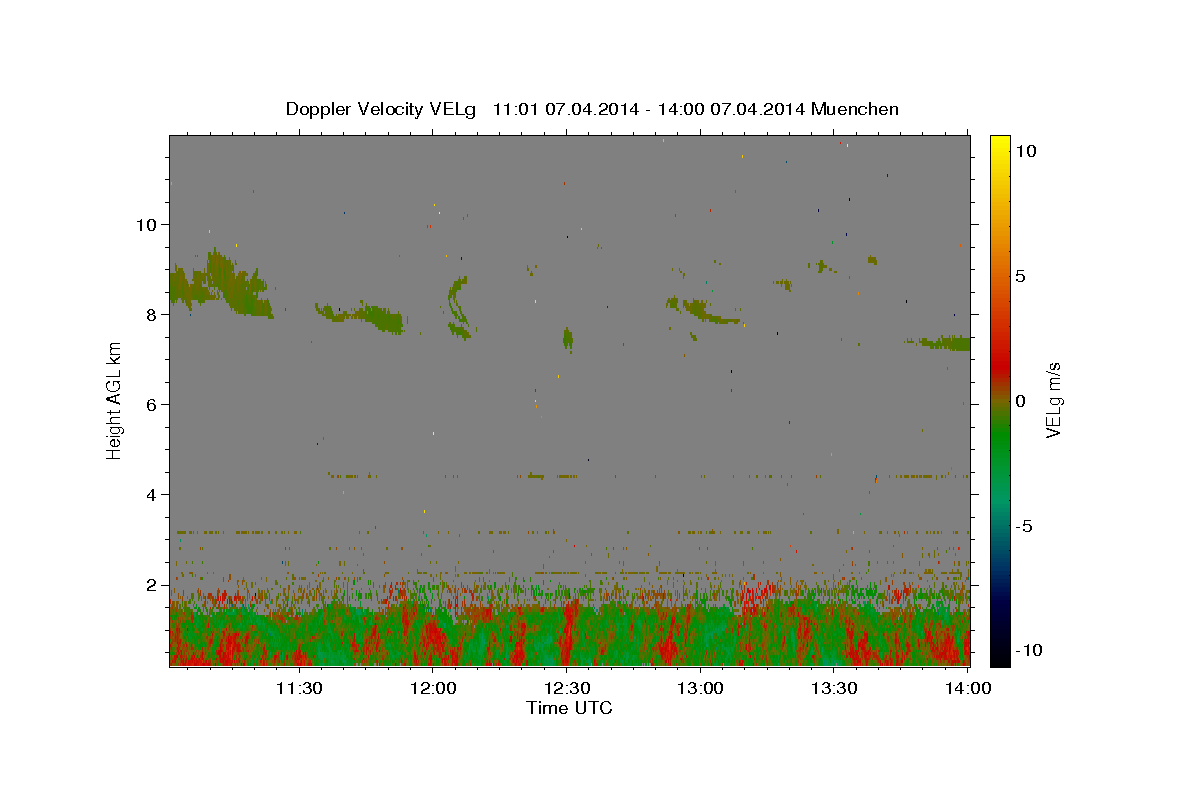Click the colorbar label 'VELg m/s'
Viewport: 1200px width, 800px height.
[x=1053, y=400]
